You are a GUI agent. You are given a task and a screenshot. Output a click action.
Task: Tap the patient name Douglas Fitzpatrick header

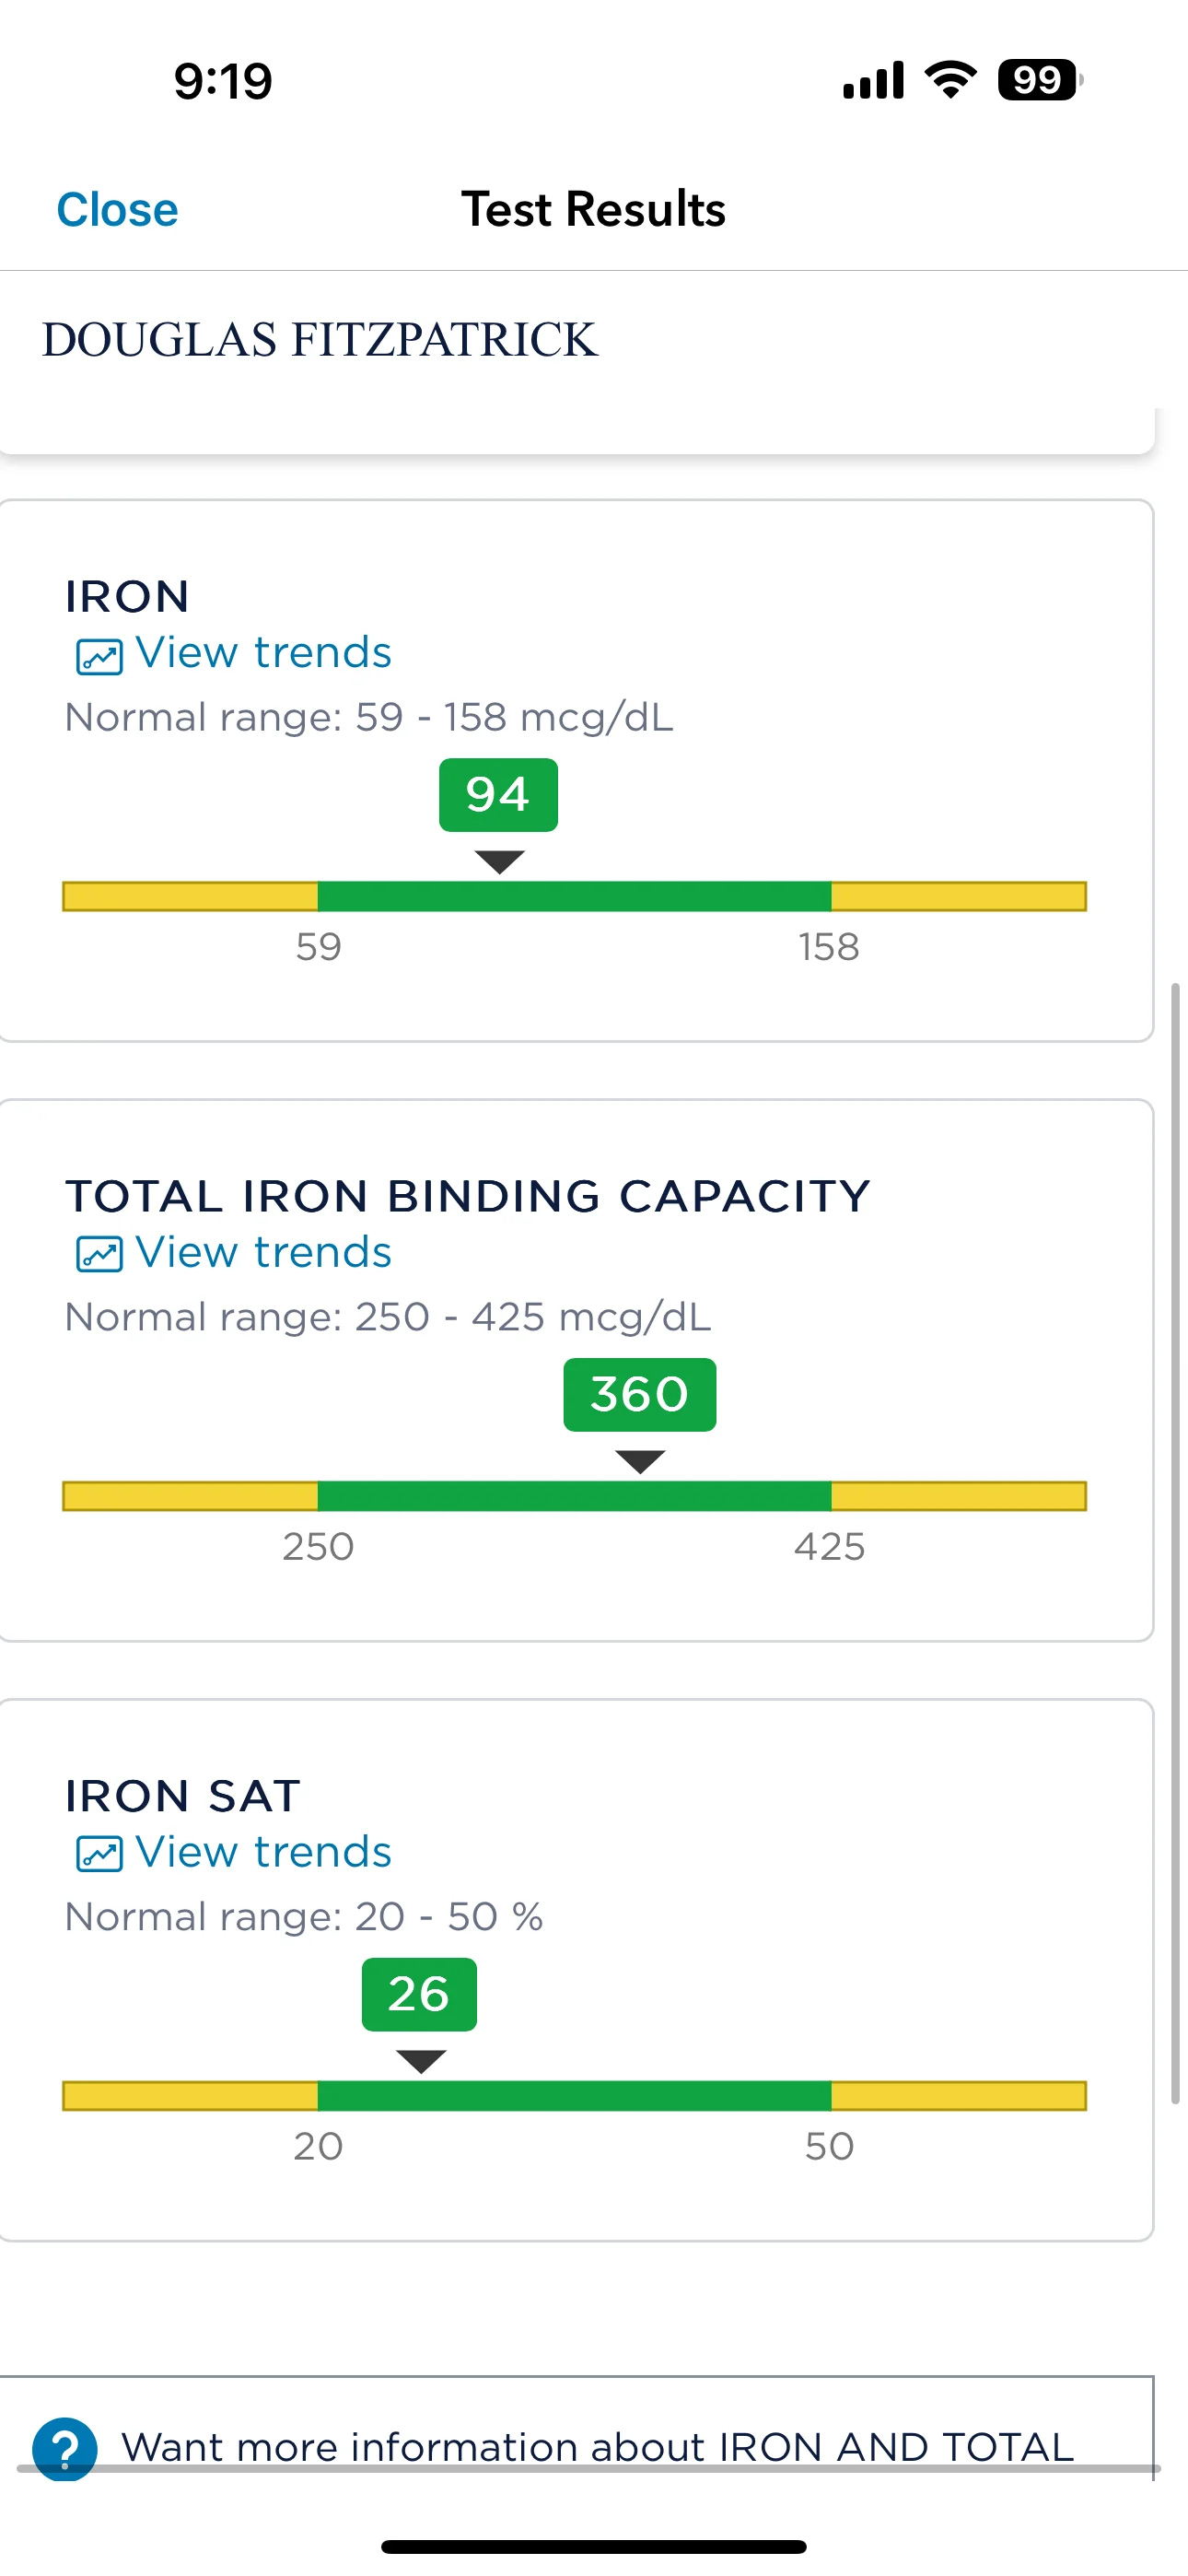pos(320,340)
